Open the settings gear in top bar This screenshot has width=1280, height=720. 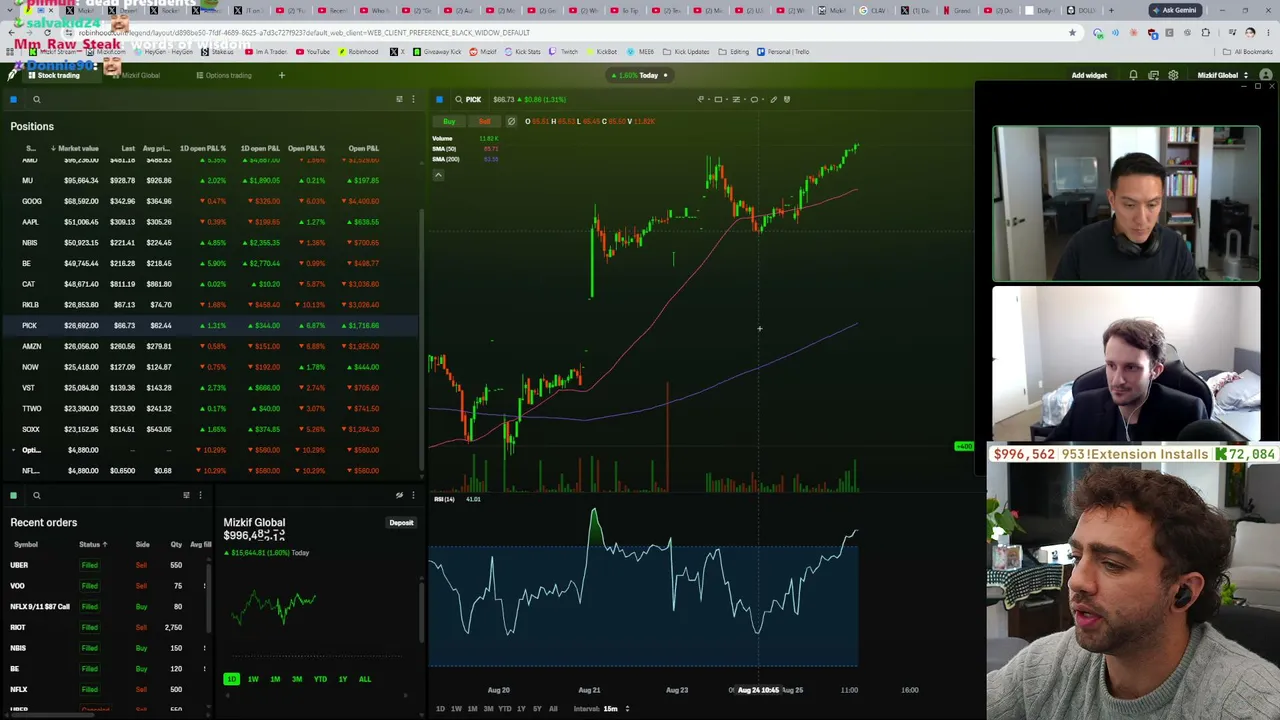(x=1173, y=75)
